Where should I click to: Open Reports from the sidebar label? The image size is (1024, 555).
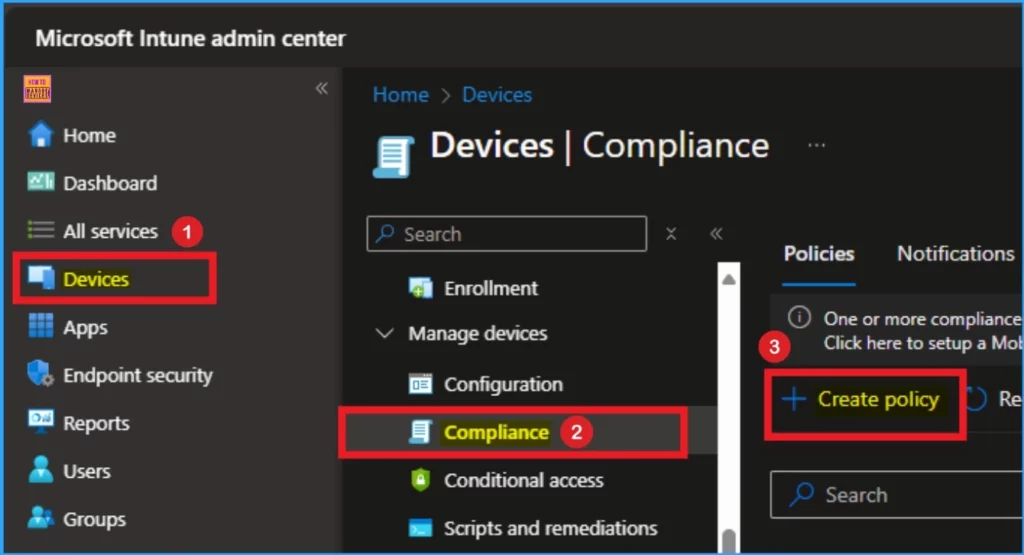pos(96,424)
